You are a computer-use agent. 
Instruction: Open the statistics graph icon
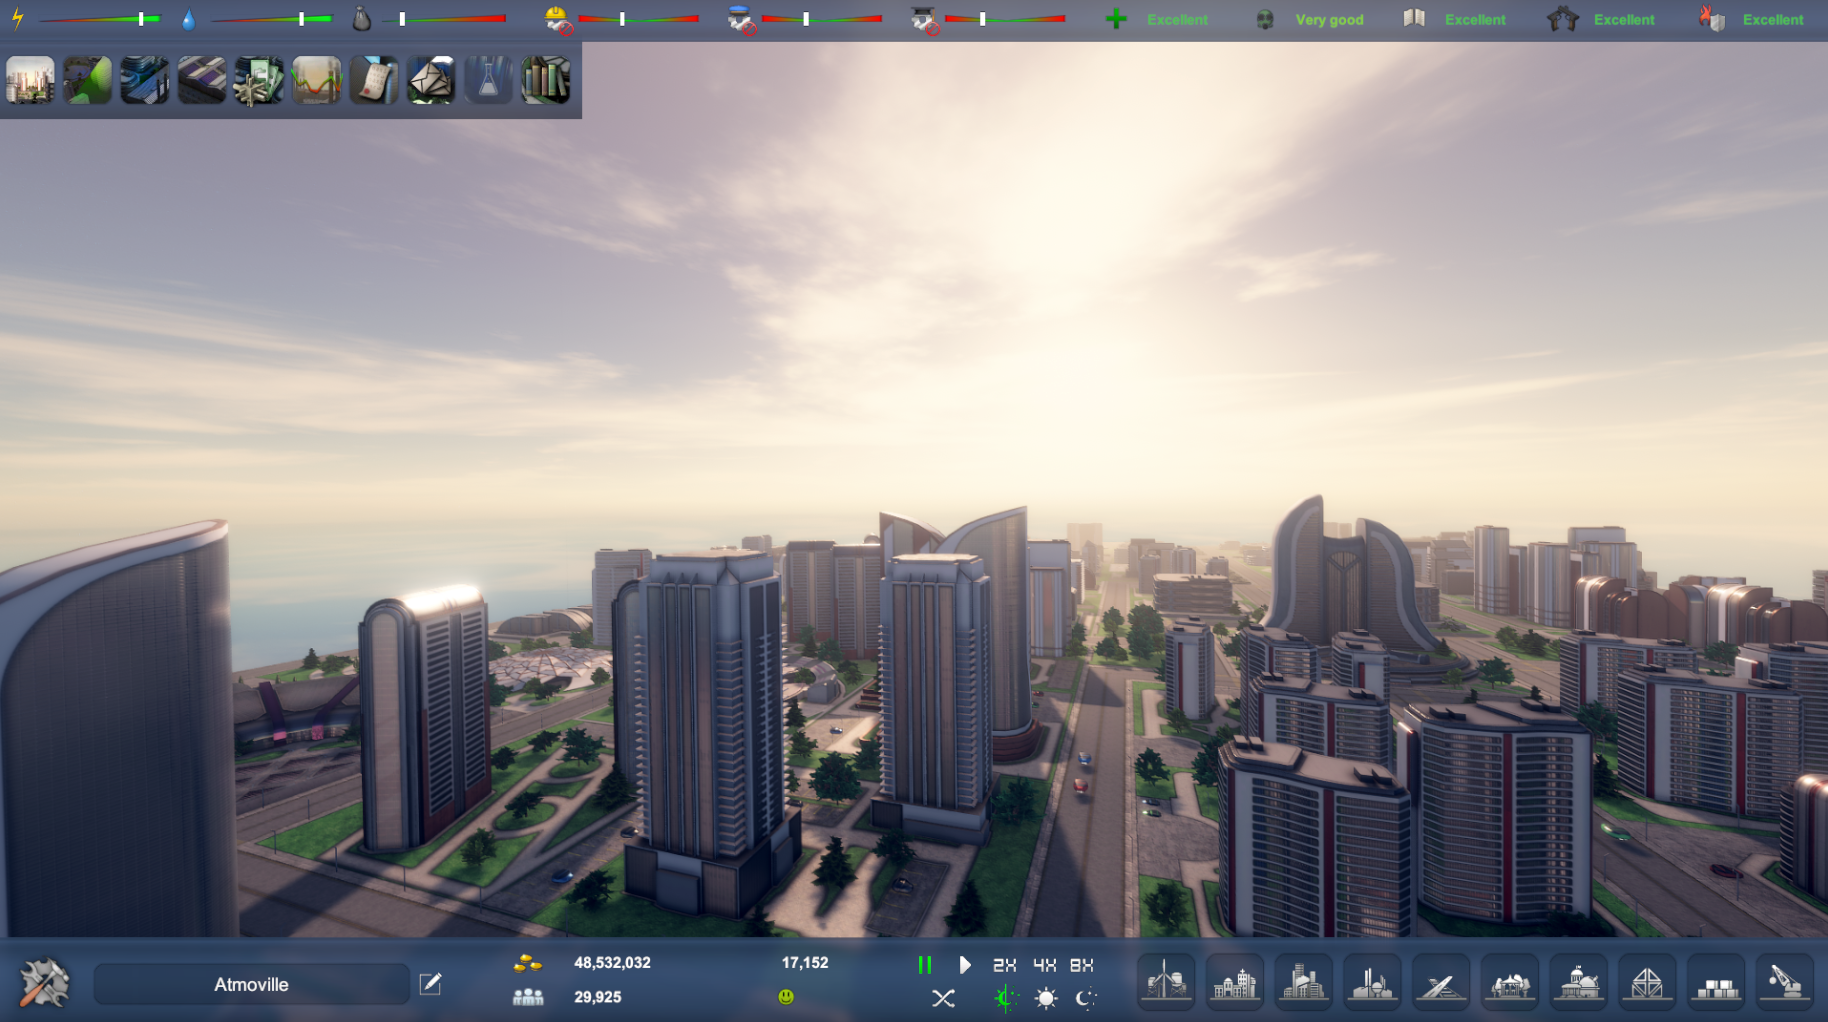click(x=317, y=80)
